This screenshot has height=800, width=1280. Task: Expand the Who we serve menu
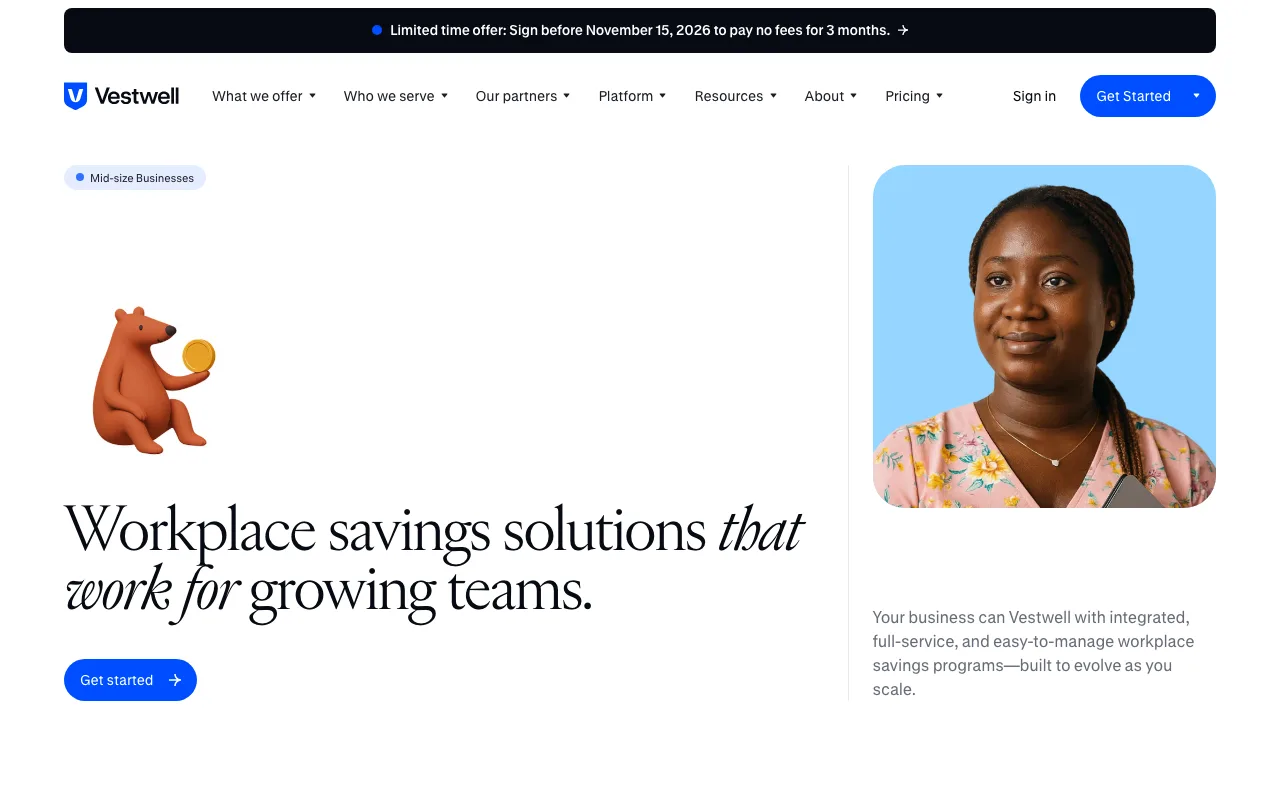pyautogui.click(x=396, y=96)
